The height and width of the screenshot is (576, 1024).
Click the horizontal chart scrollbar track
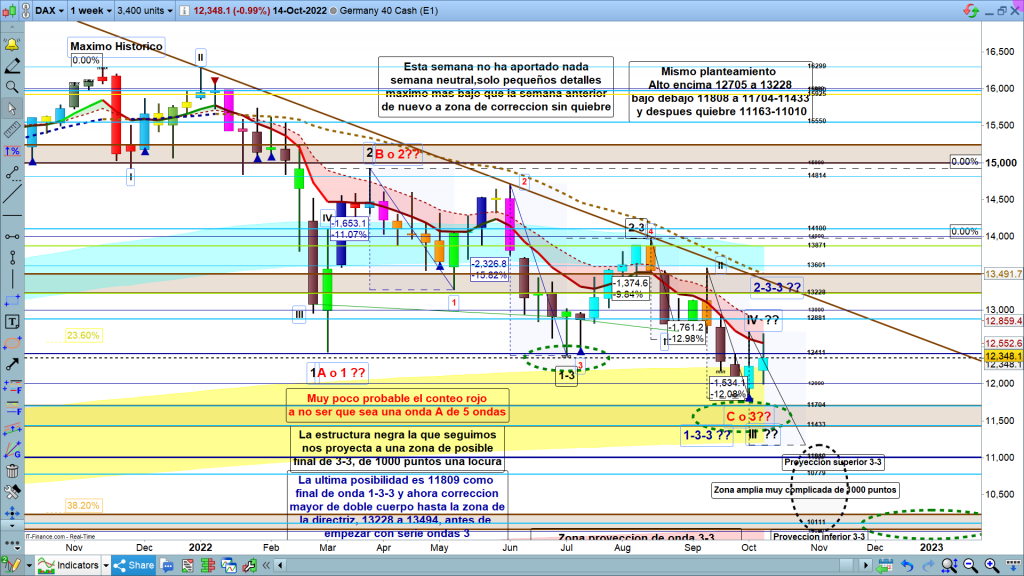(600, 566)
